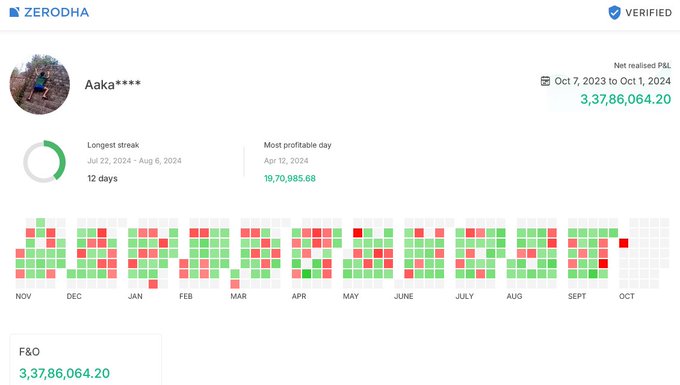
Task: Click the JUNE month label
Action: [404, 296]
